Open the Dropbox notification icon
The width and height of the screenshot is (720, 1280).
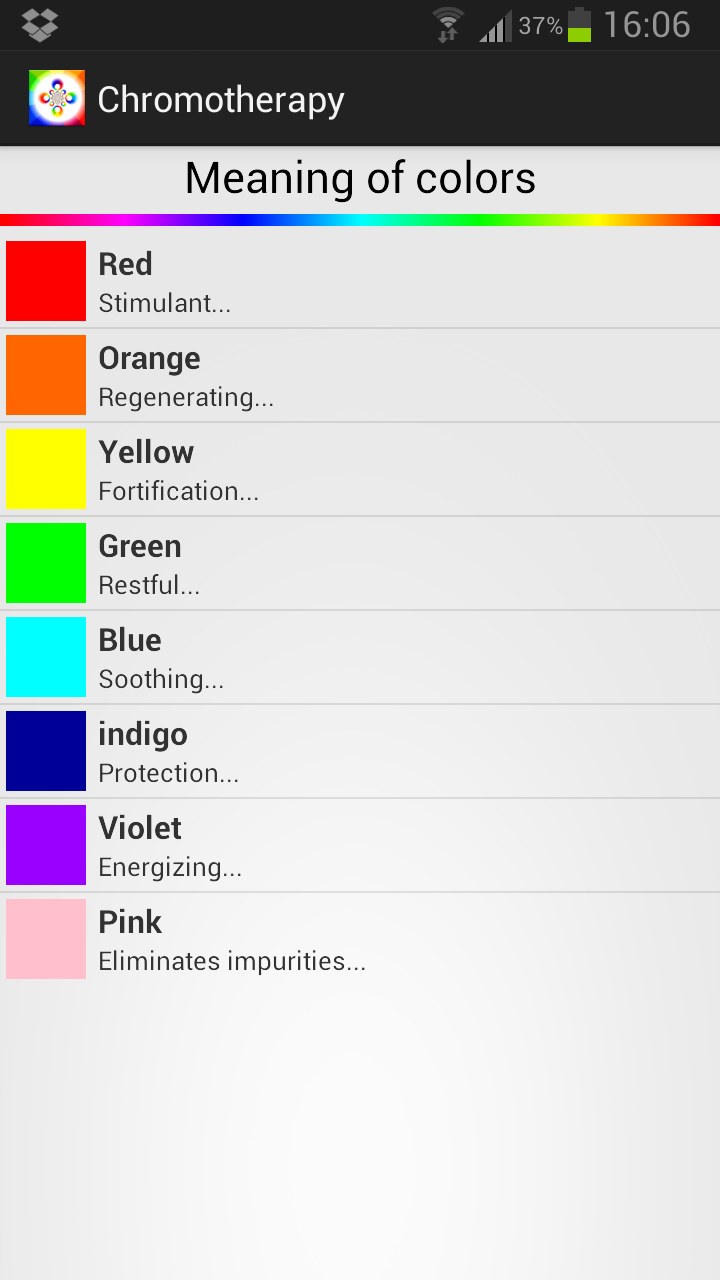[x=40, y=24]
